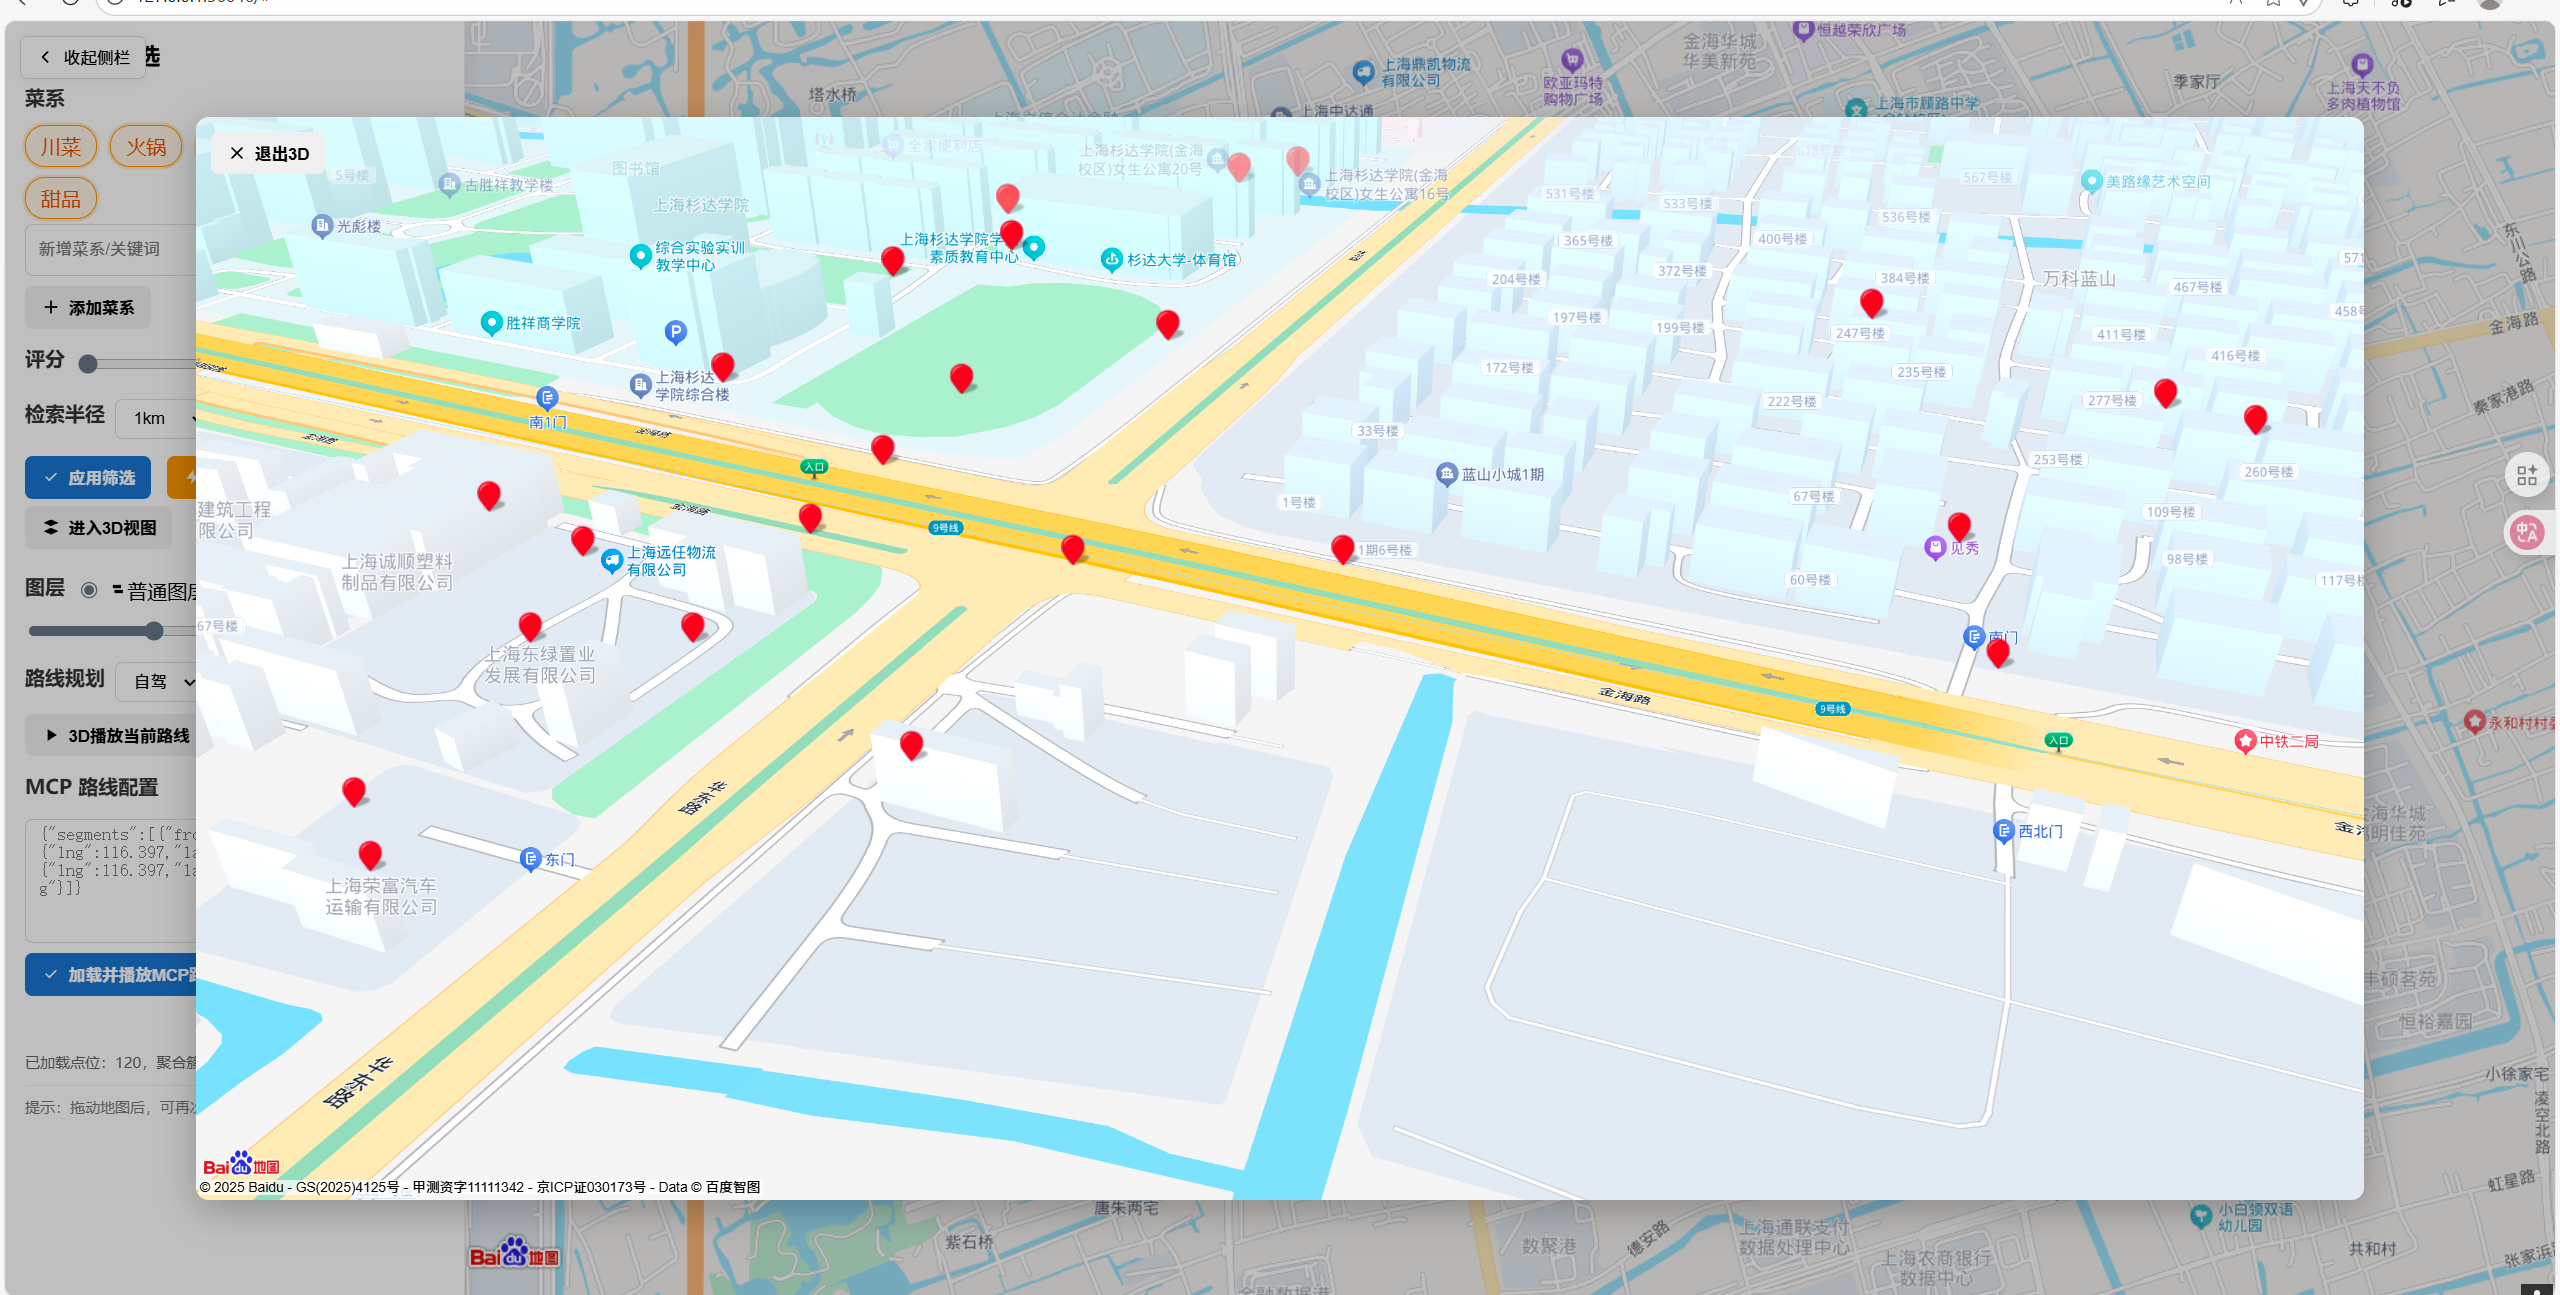
Task: Click the 添加菜系 button
Action: (x=88, y=308)
